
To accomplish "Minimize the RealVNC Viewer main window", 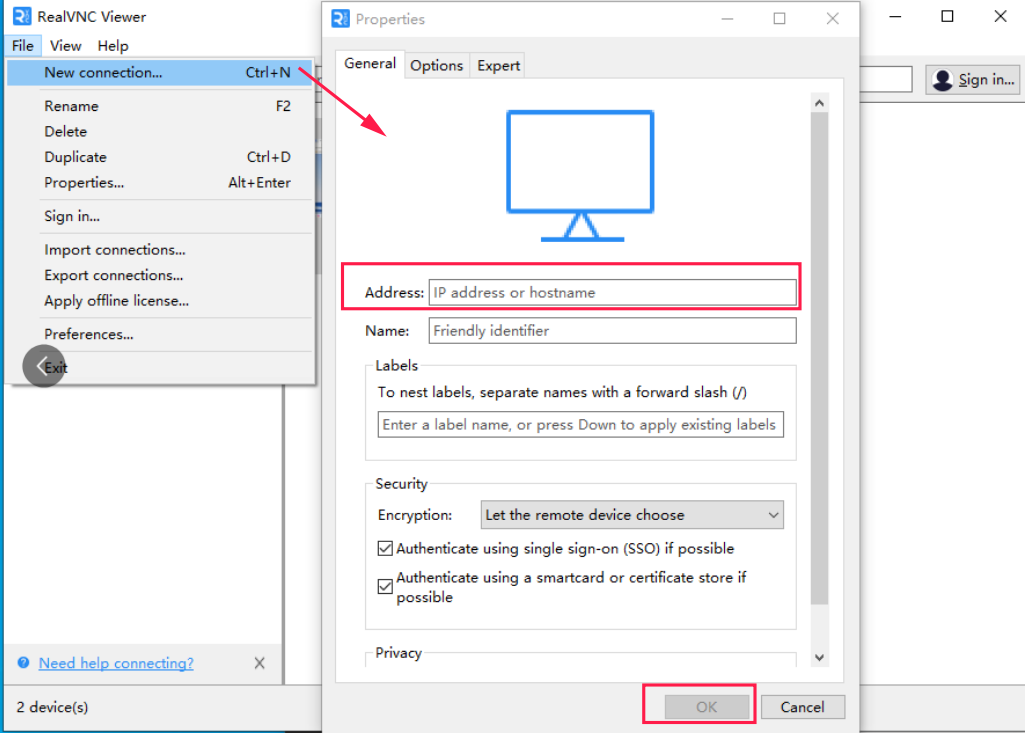I will tap(896, 16).
